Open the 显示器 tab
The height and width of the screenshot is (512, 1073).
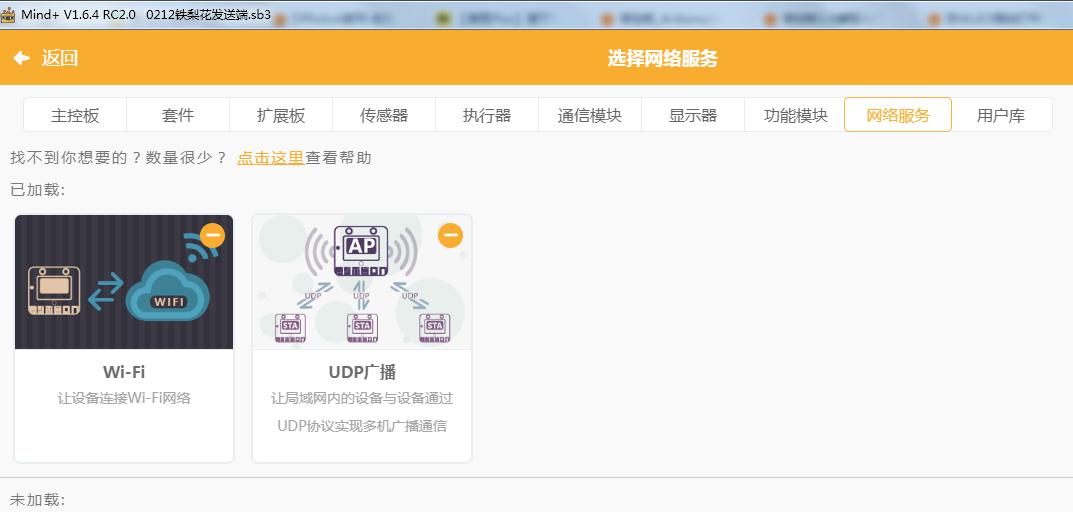pyautogui.click(x=693, y=115)
